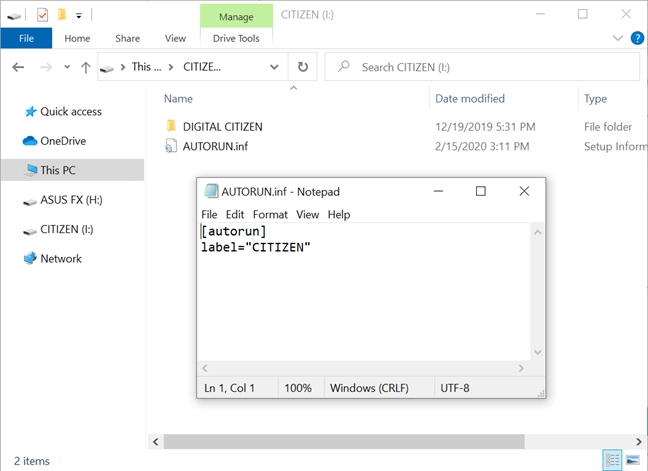Select the DIGITAL CITIZEN folder
The height and width of the screenshot is (471, 648).
click(x=222, y=126)
